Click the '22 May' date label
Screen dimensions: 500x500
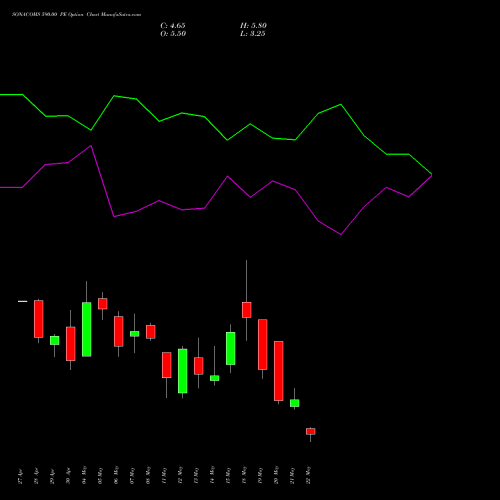coord(309,475)
